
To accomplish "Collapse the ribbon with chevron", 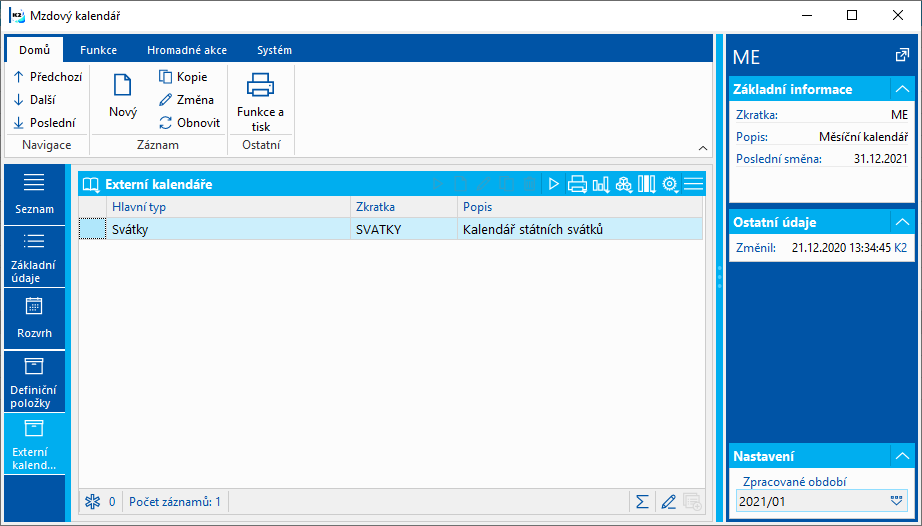I will pos(703,148).
